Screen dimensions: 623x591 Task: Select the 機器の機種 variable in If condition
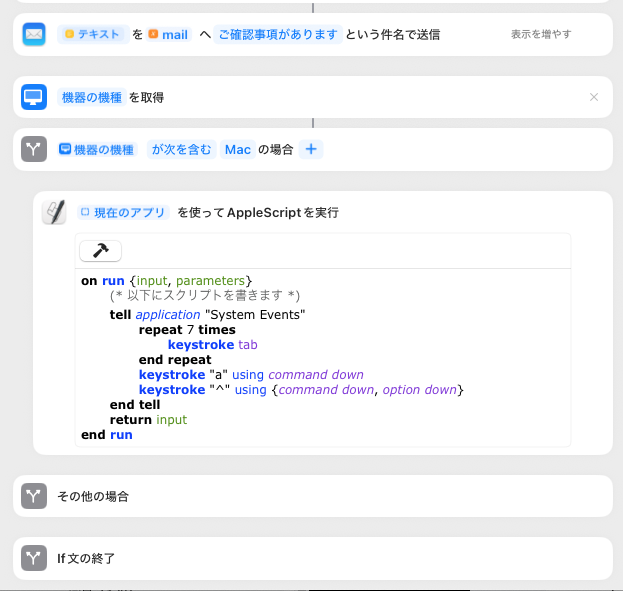[x=98, y=149]
